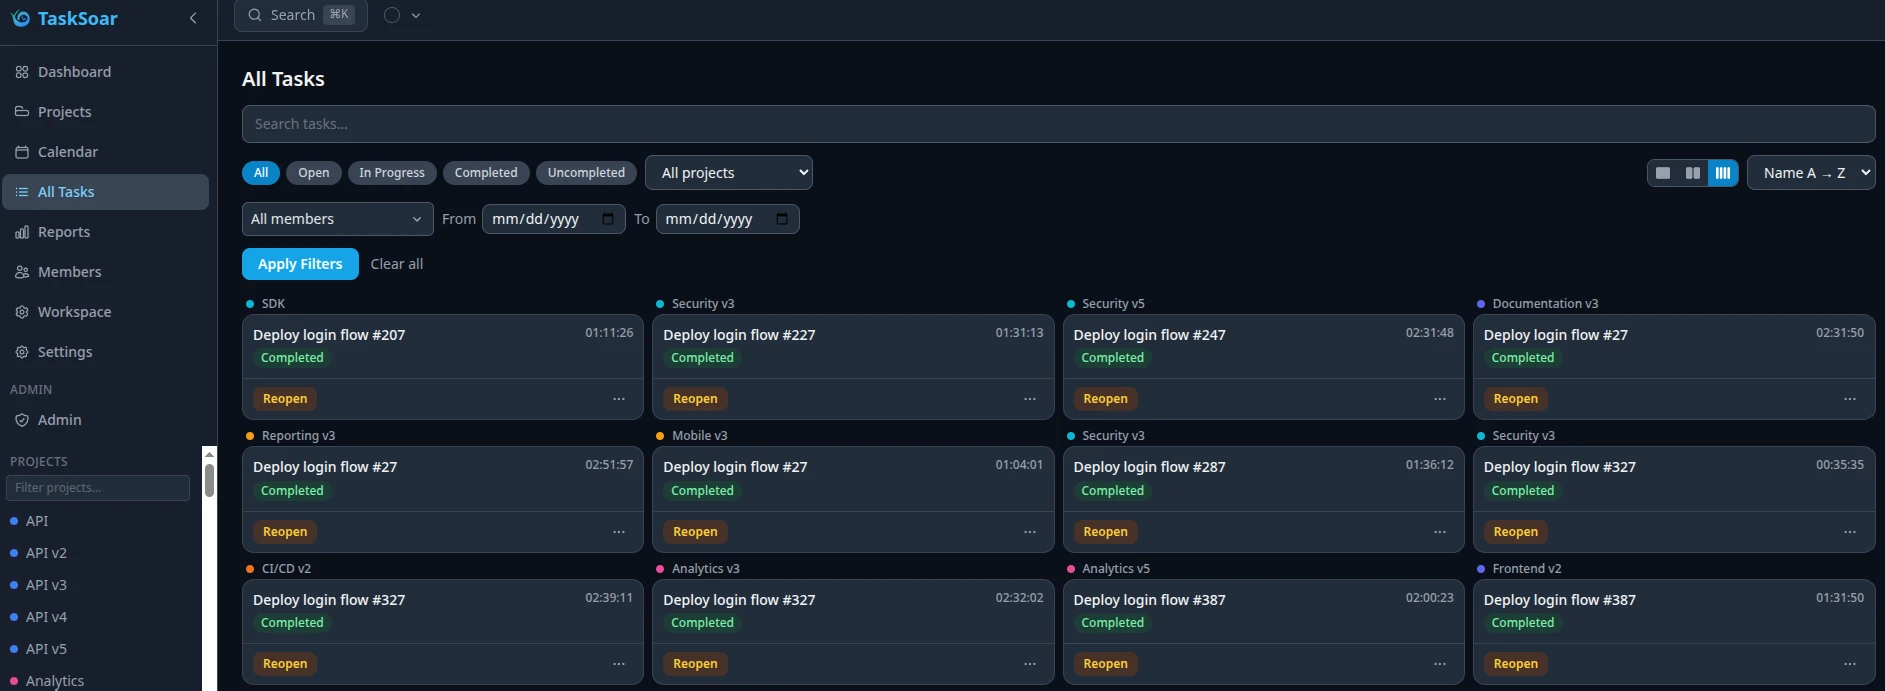
Task: Filter tasks by In Progress status
Action: click(392, 173)
